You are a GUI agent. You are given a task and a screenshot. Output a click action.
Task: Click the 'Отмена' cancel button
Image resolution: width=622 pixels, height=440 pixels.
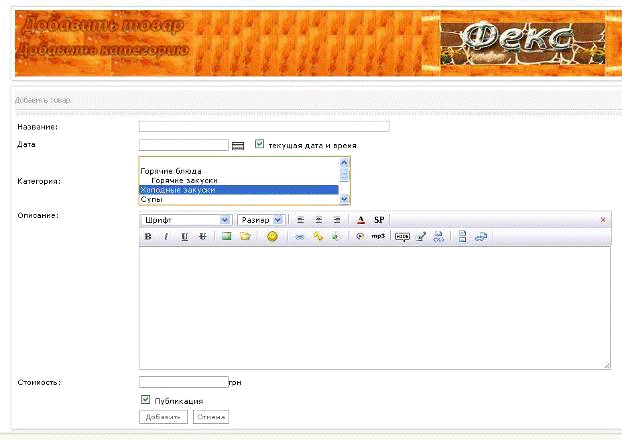tap(211, 417)
